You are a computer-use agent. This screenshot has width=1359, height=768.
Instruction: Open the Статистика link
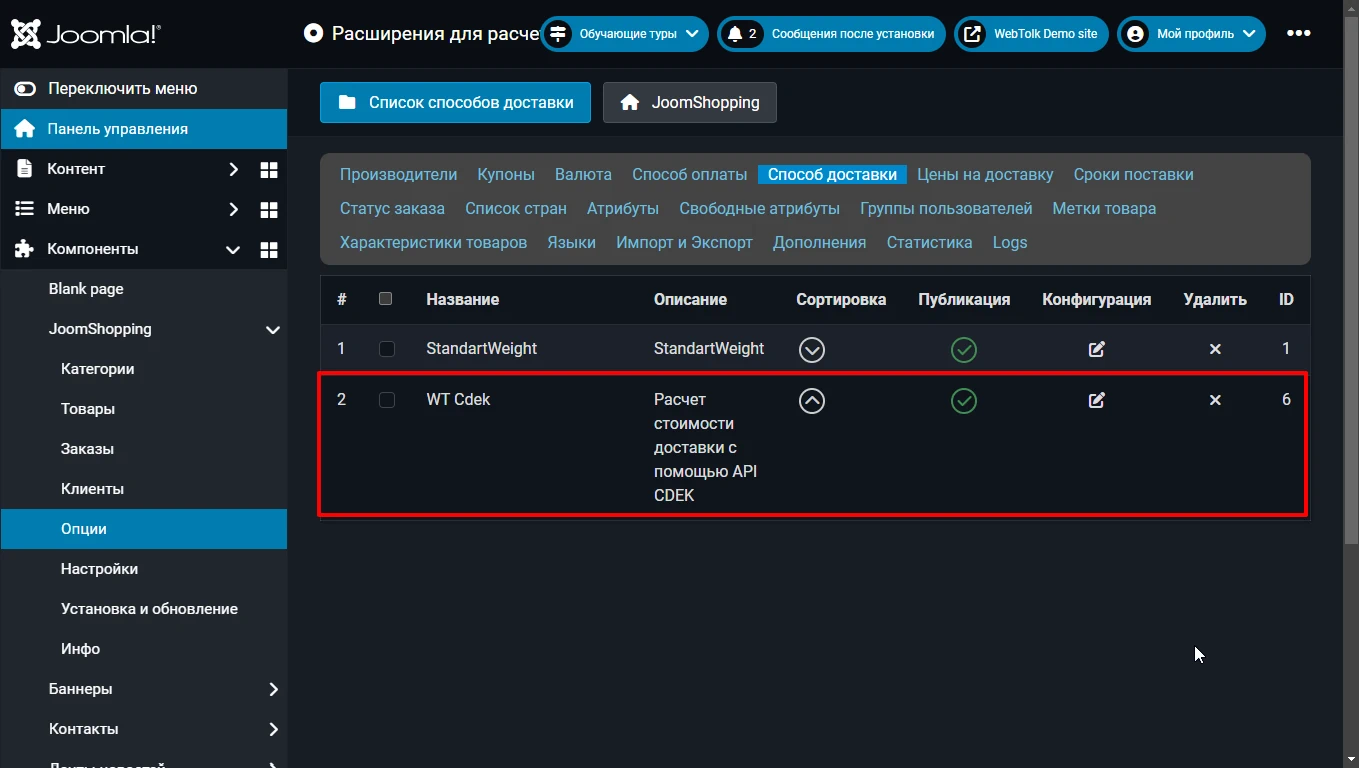pyautogui.click(x=929, y=242)
